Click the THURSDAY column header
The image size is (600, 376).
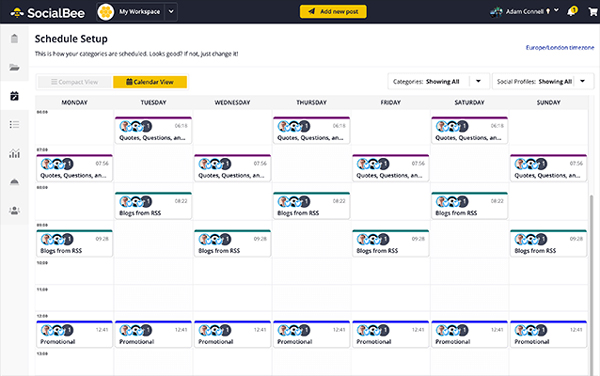tap(311, 103)
